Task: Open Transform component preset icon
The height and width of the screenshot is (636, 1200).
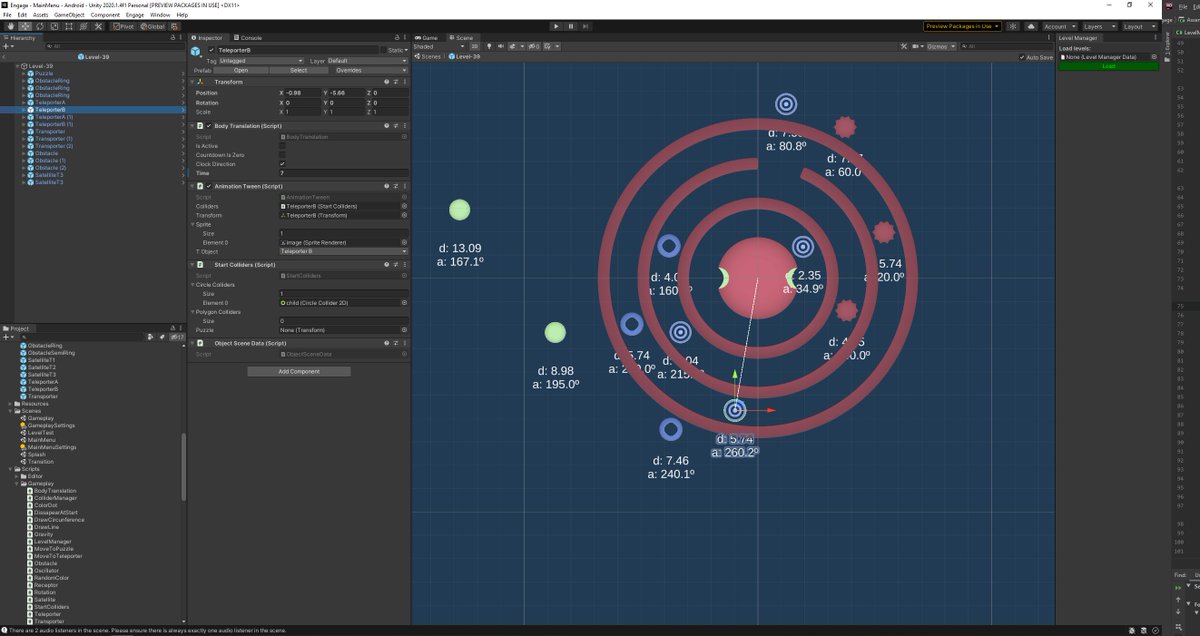Action: click(396, 82)
